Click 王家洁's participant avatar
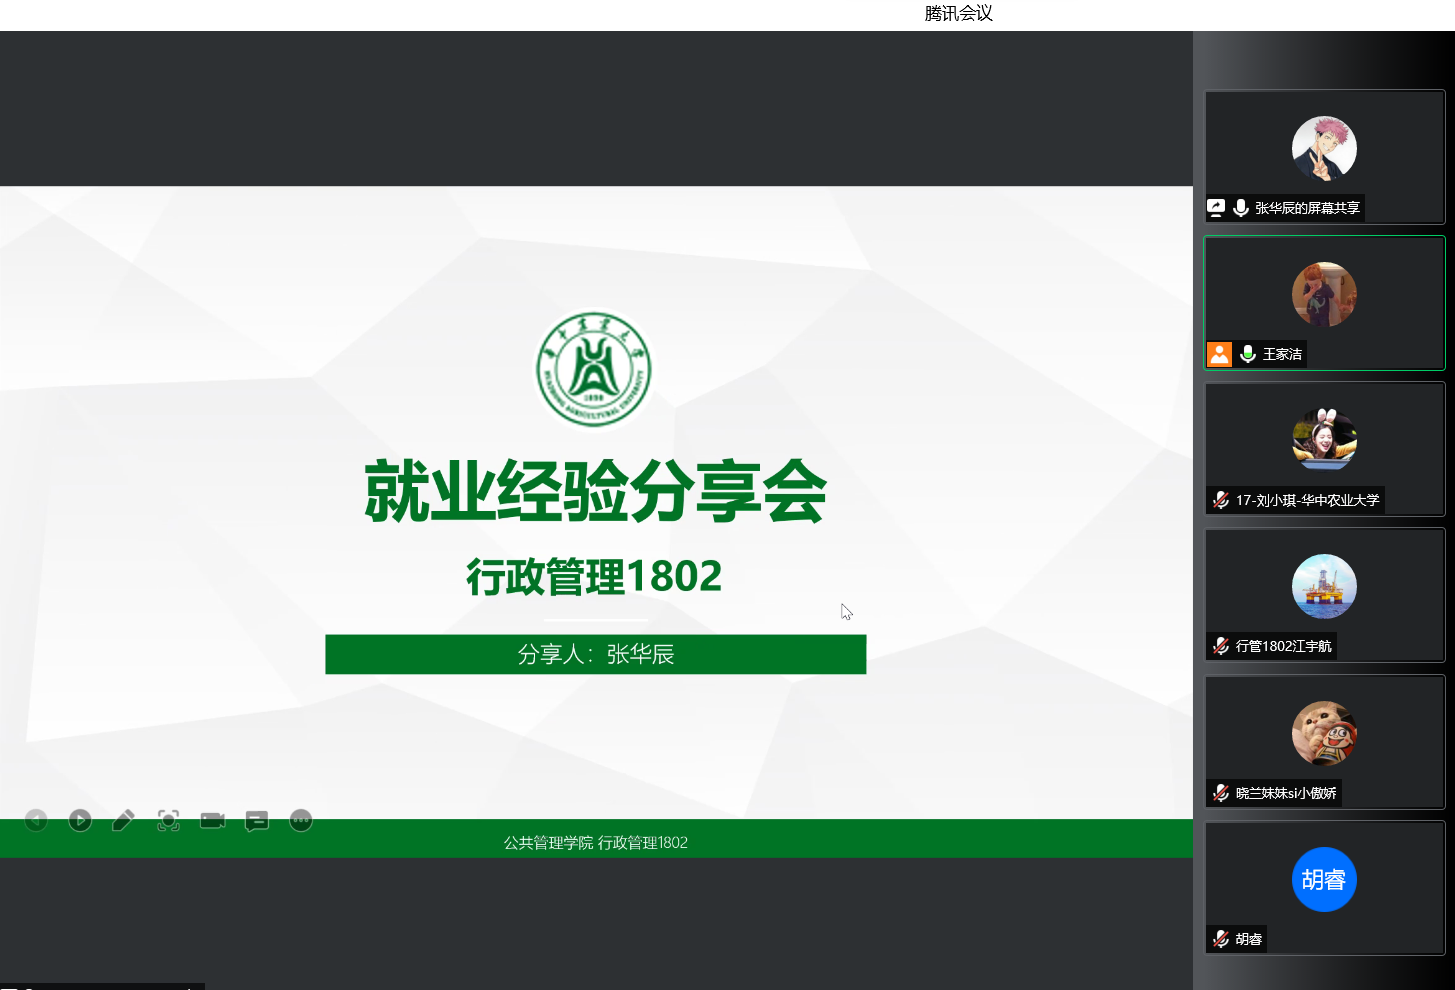Screen dimensions: 1455x990 (1324, 294)
